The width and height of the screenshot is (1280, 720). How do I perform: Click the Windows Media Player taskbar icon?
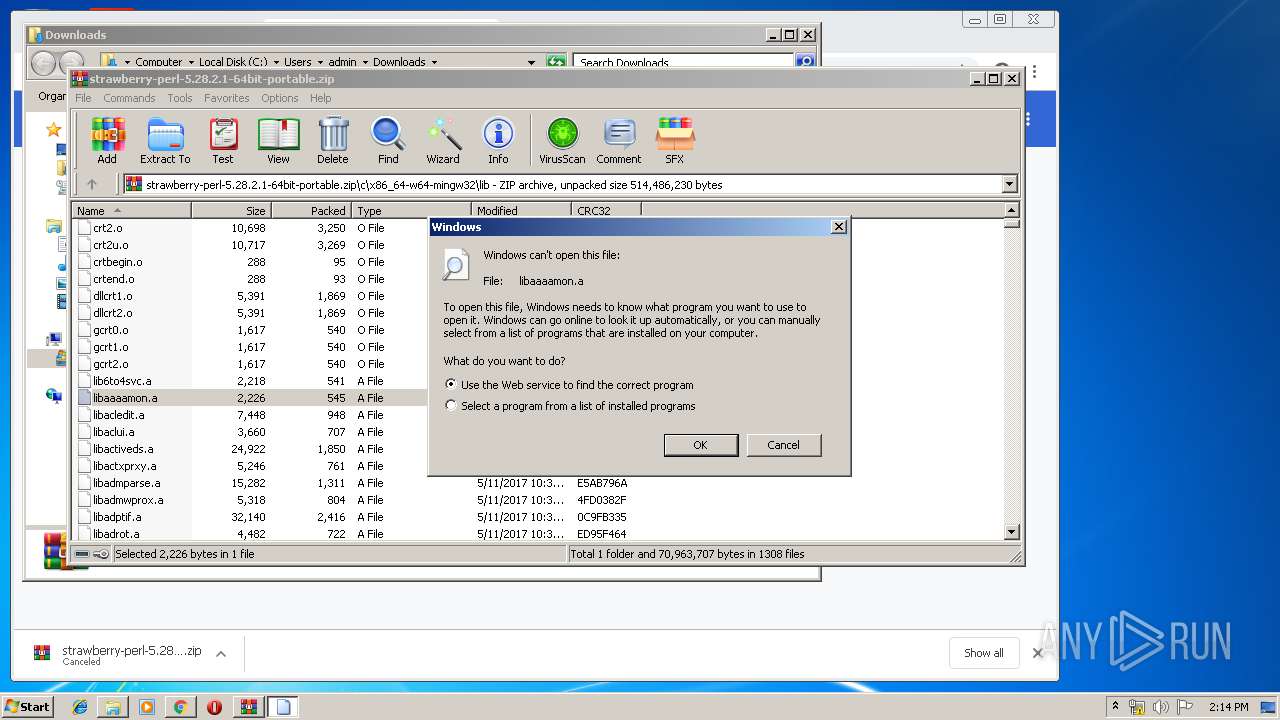click(147, 707)
